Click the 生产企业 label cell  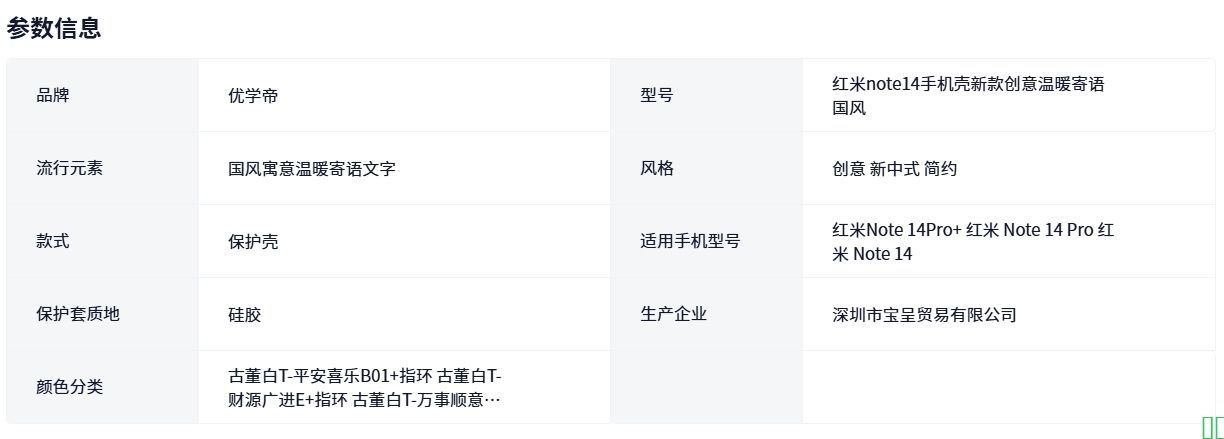pyautogui.click(x=673, y=314)
